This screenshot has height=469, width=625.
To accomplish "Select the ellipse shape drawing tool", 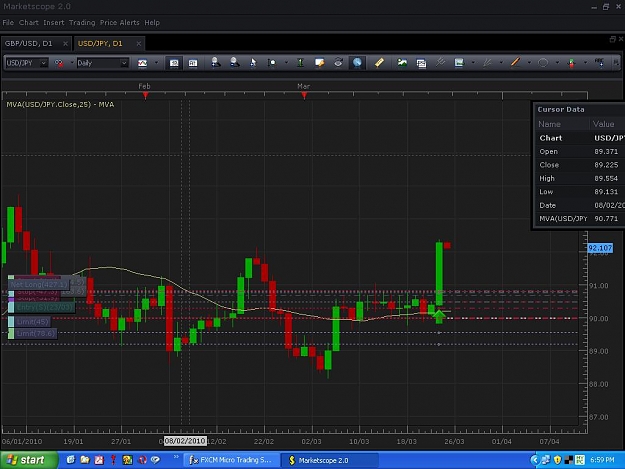I will click(543, 63).
